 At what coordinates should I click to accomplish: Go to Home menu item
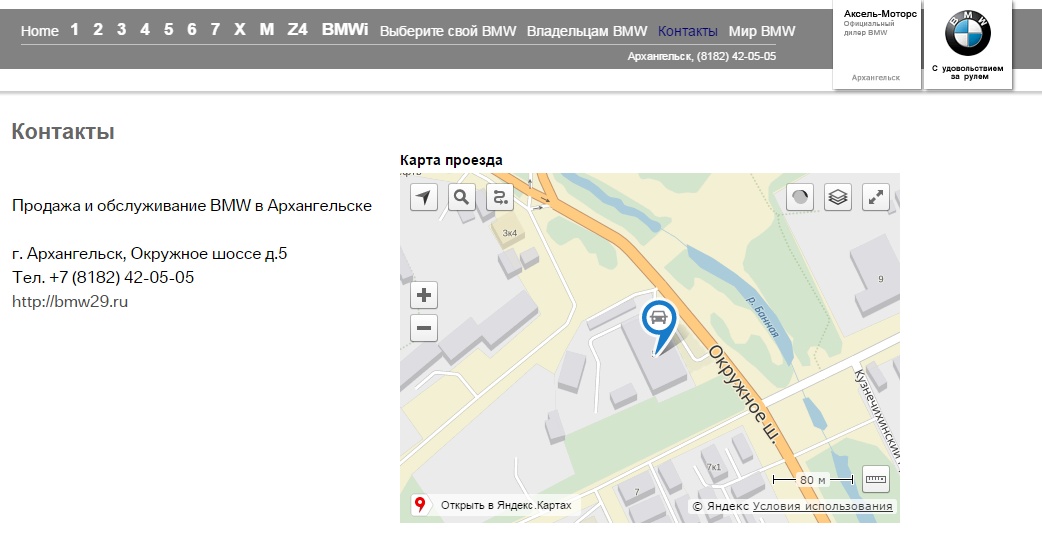click(x=39, y=31)
